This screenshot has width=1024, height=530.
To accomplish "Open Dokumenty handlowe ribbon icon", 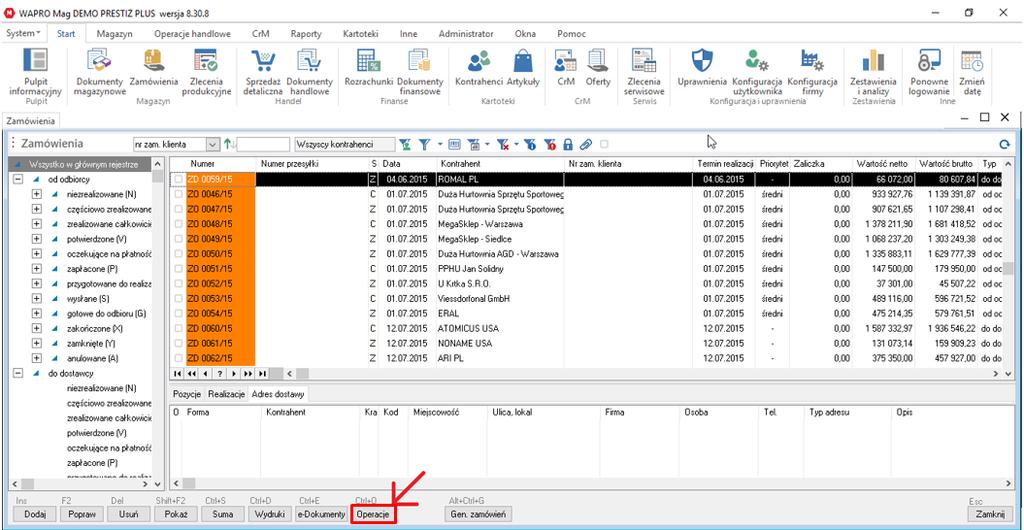I will [310, 72].
